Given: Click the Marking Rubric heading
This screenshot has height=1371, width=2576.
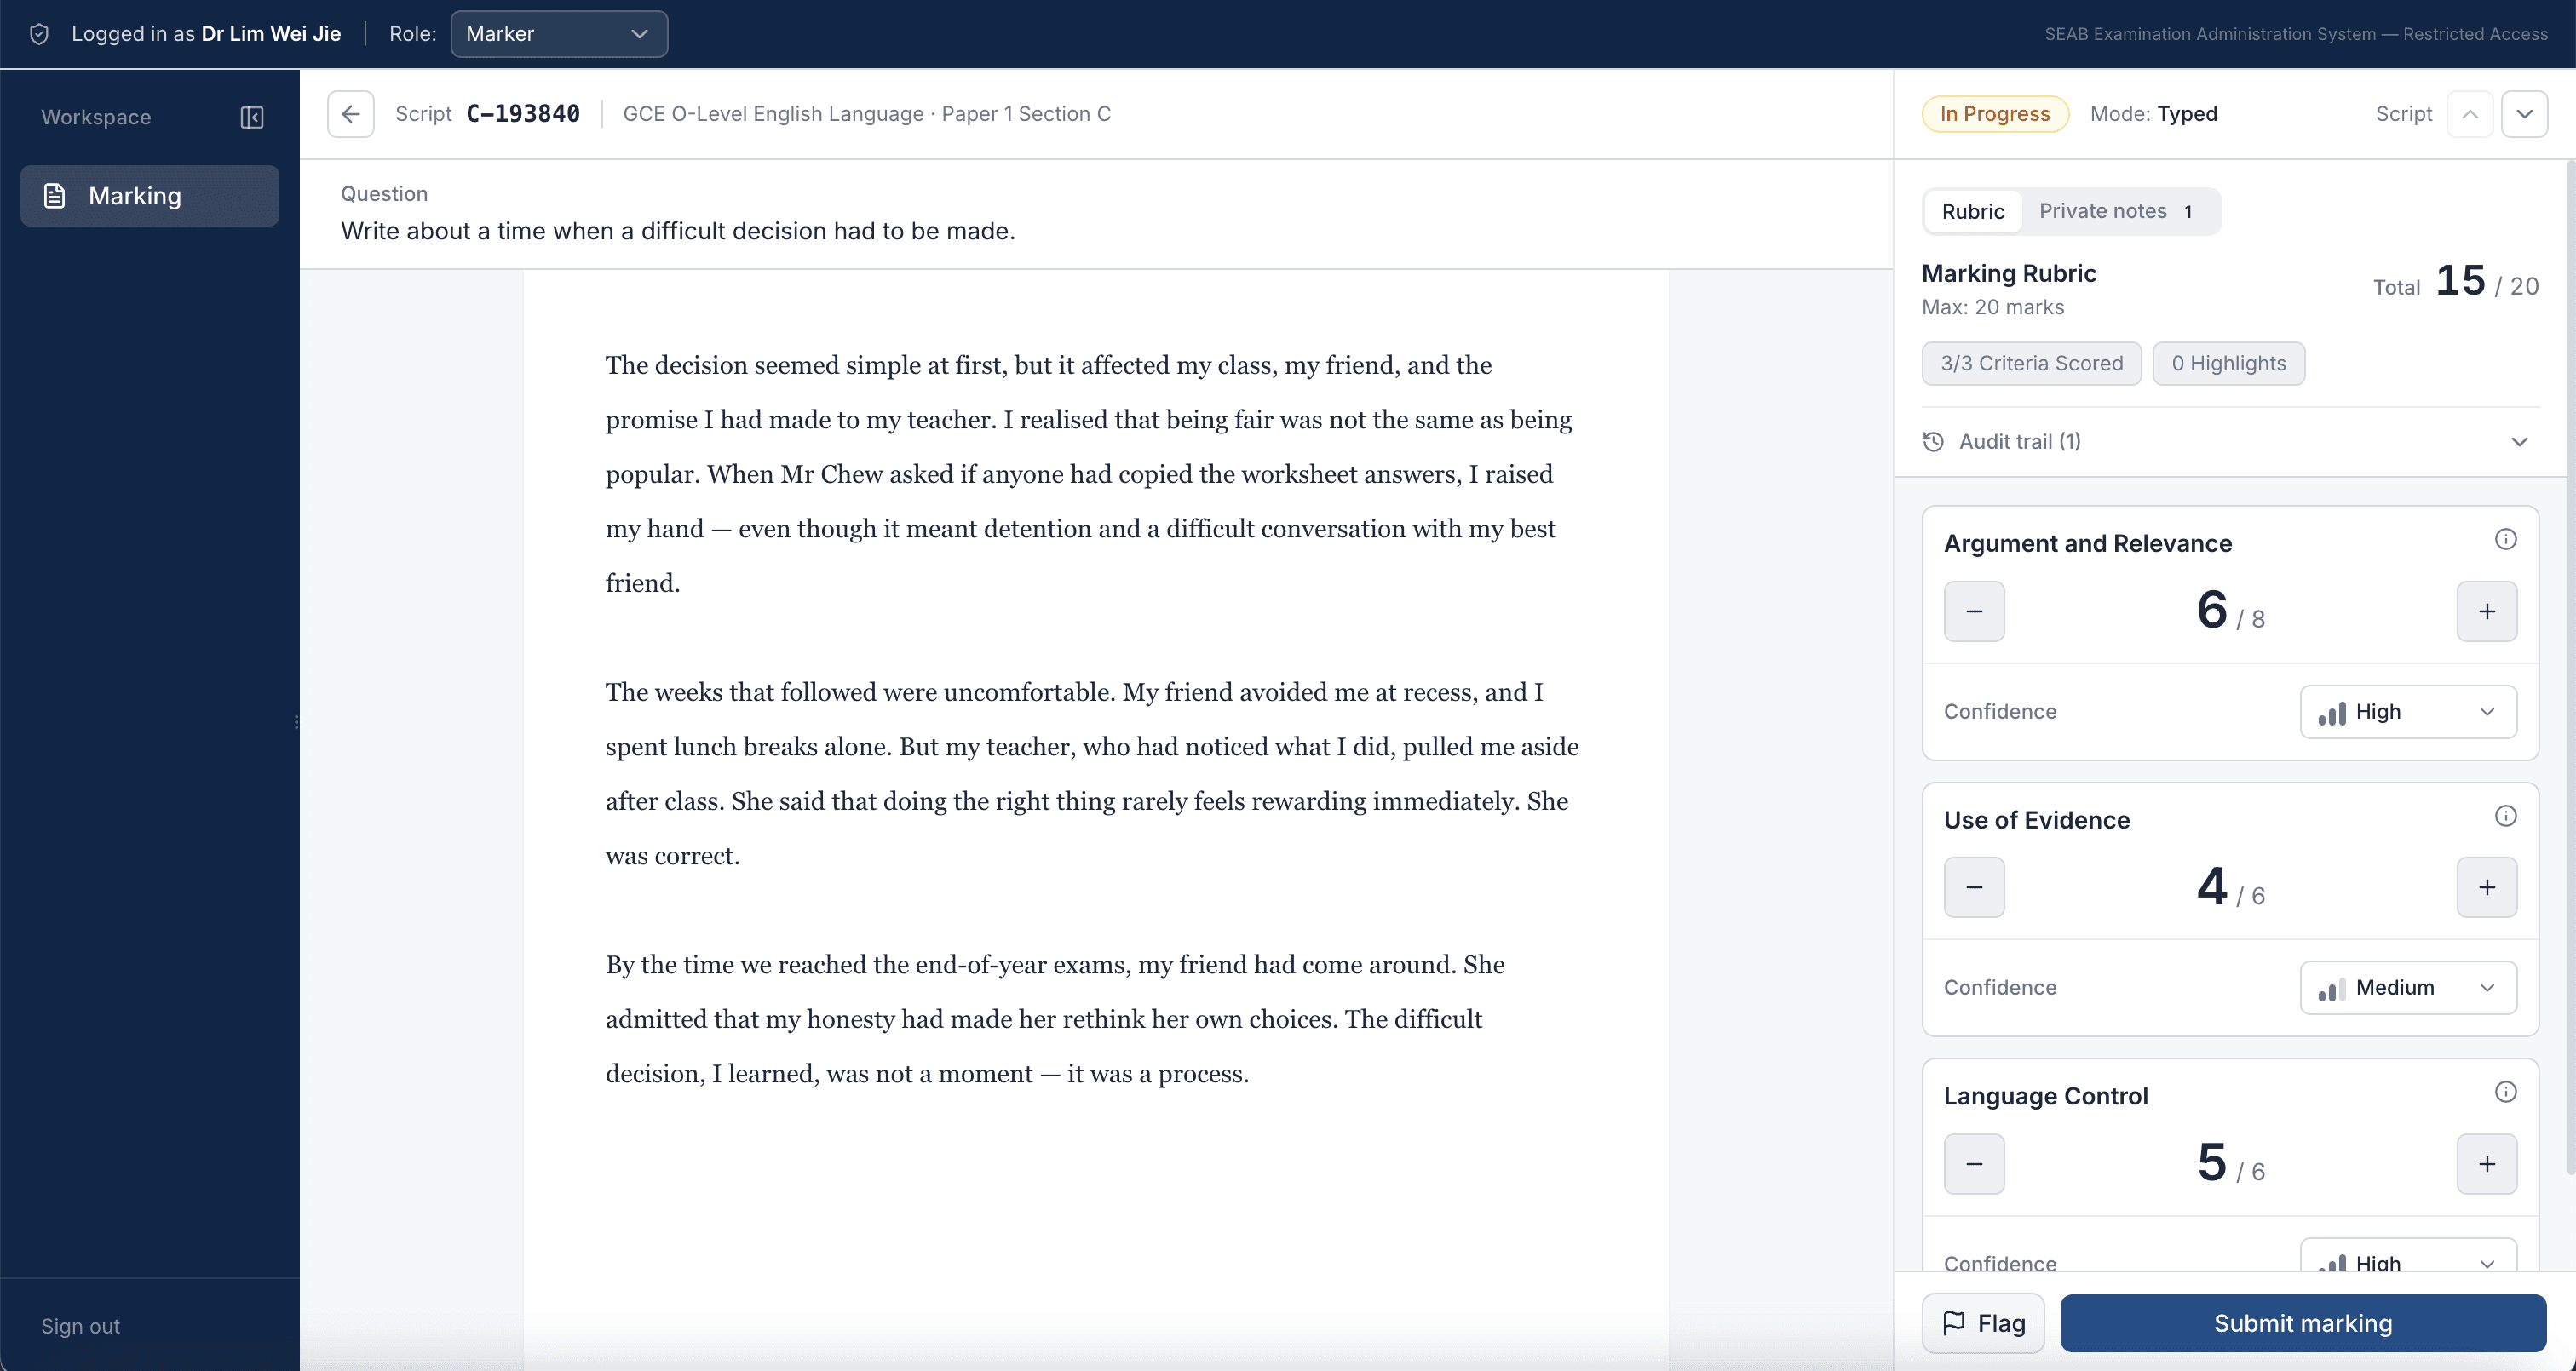Looking at the screenshot, I should [x=2009, y=273].
